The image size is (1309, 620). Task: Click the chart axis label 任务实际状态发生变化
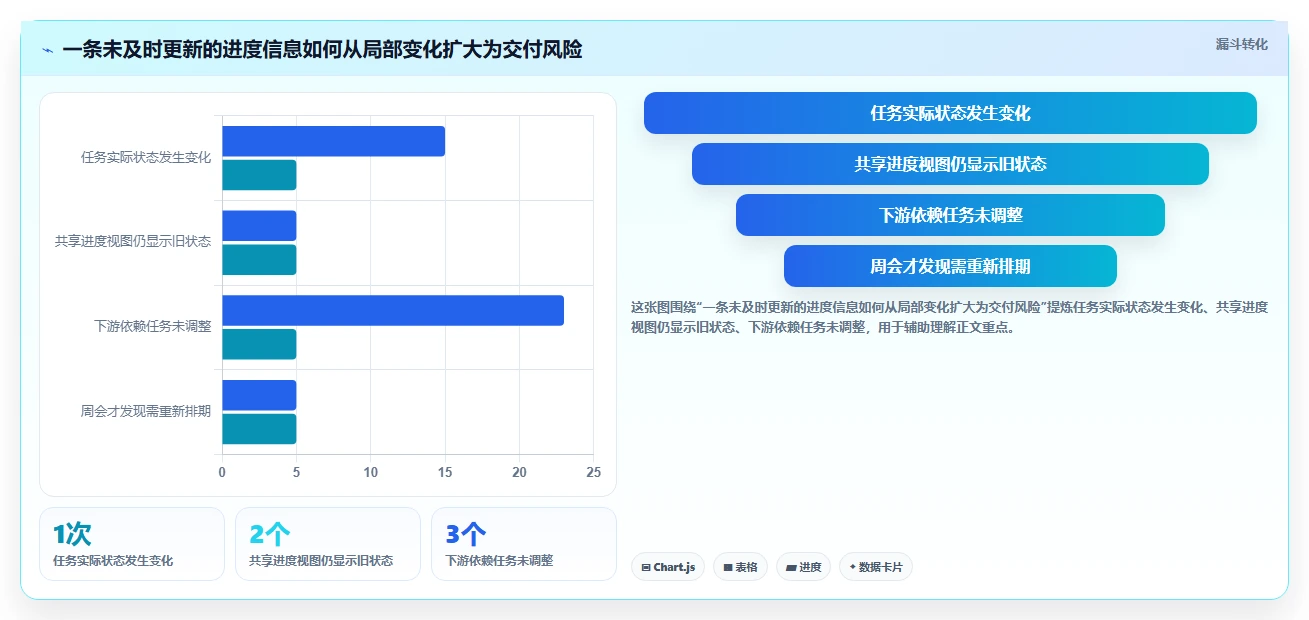[x=146, y=157]
